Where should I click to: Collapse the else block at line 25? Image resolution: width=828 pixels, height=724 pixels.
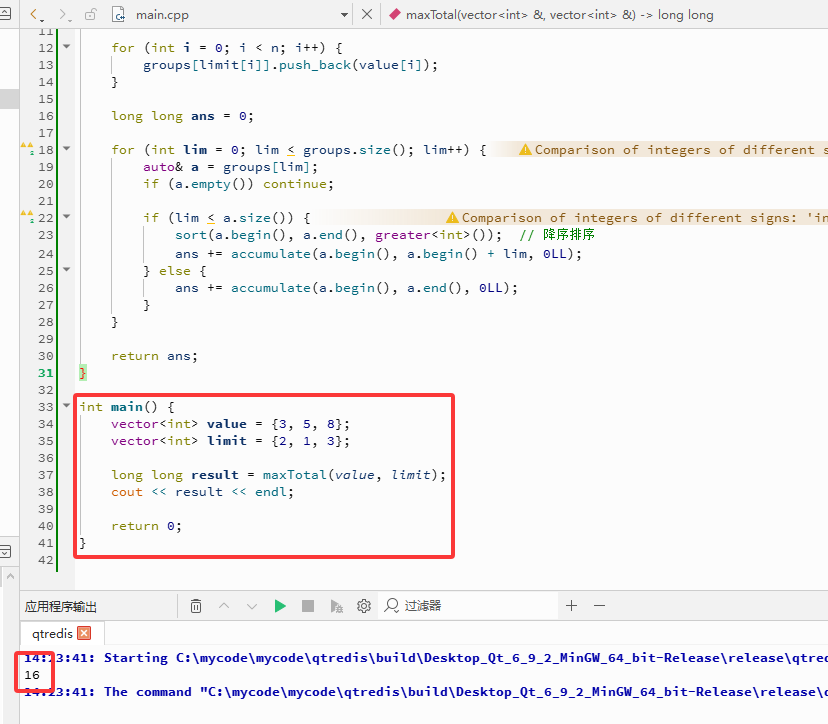tap(67, 269)
